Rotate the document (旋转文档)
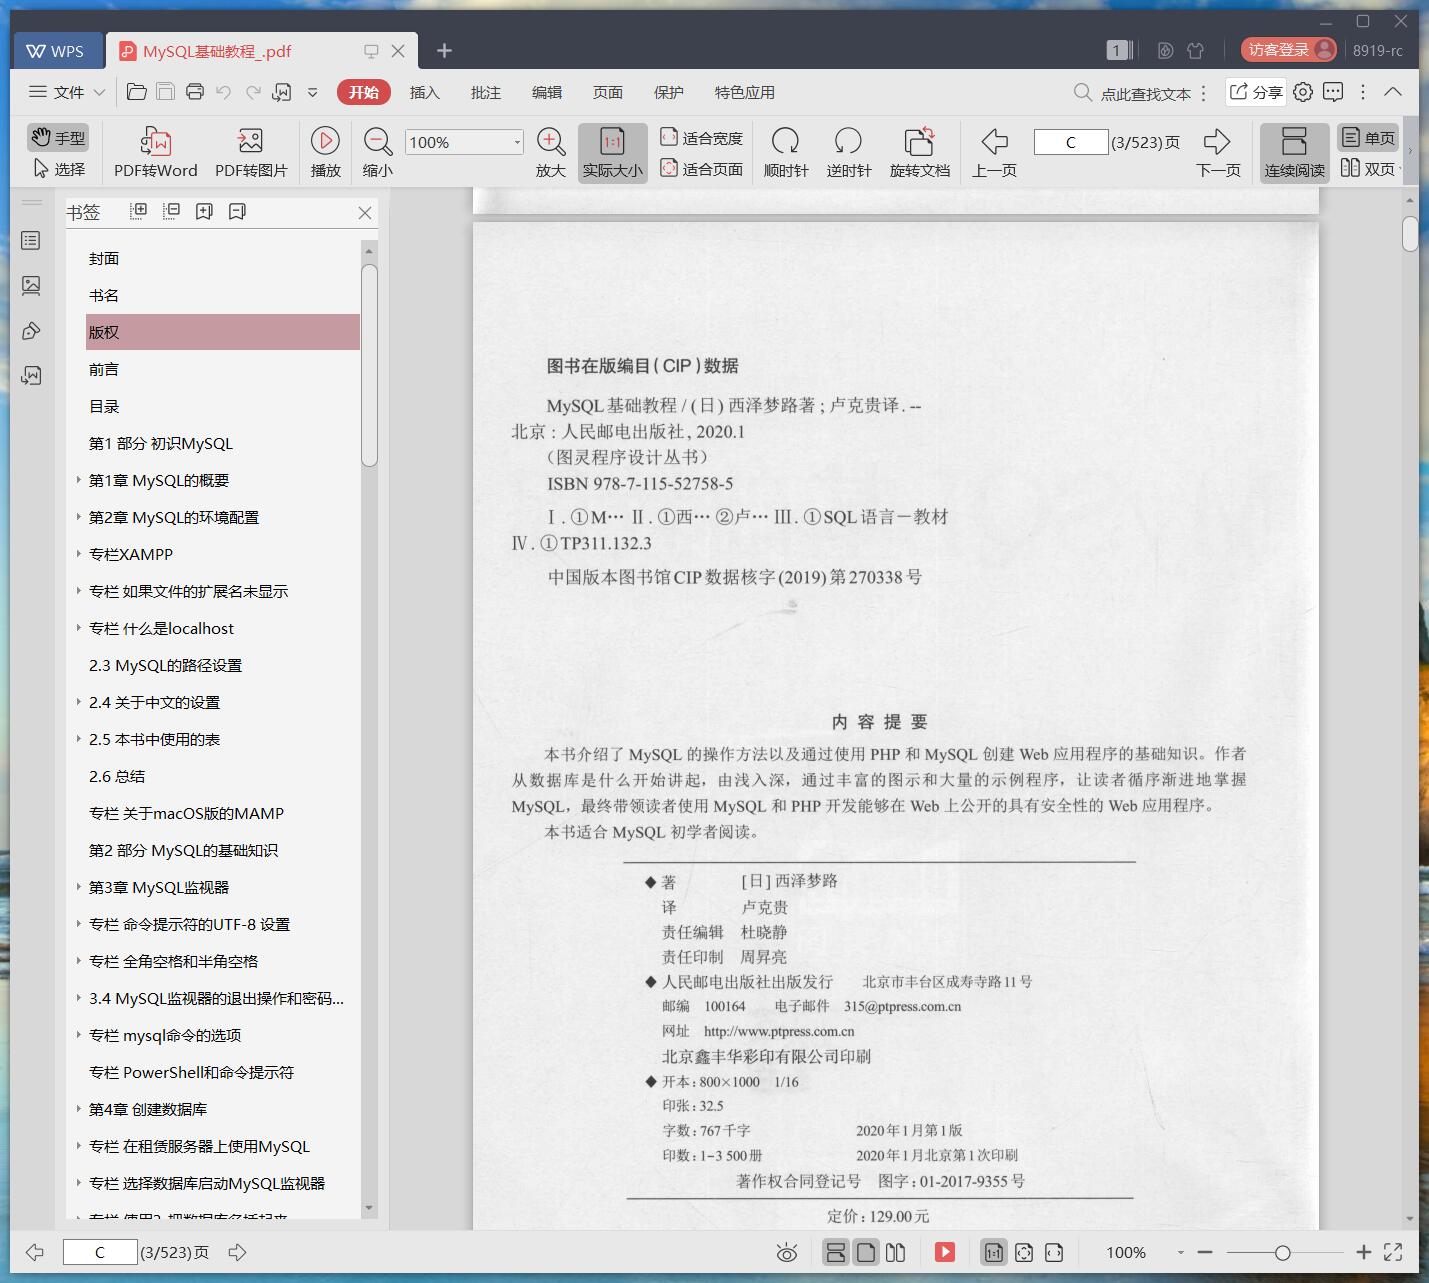Screen dimensions: 1429x1283 919,152
